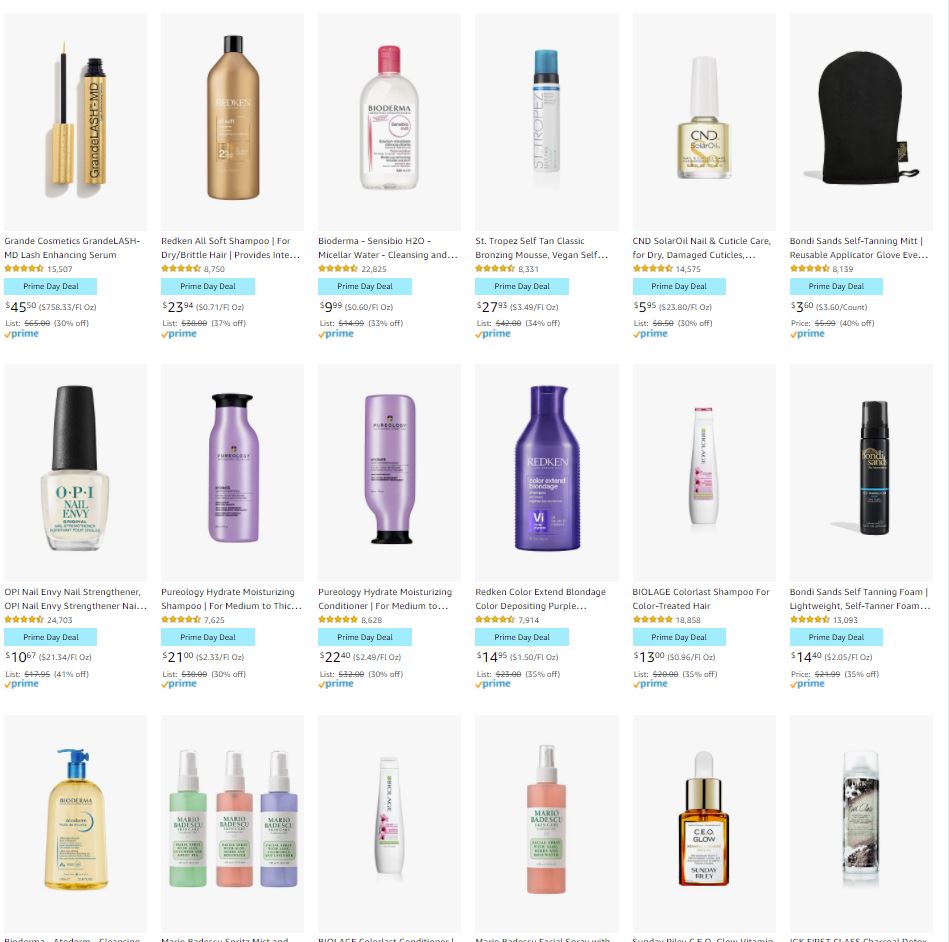Select the Mario Badescu three spritz mist set image
Image resolution: width=949 pixels, height=942 pixels.
(232, 823)
